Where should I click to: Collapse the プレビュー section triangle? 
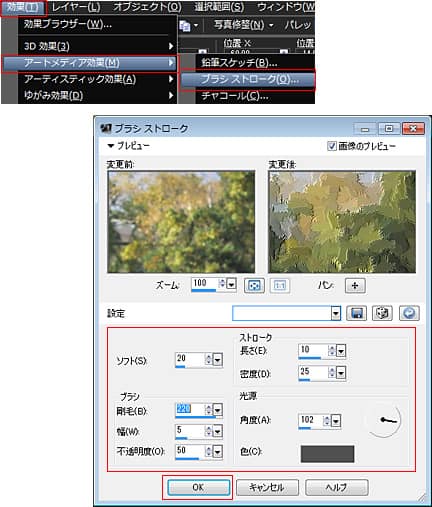pyautogui.click(x=111, y=146)
